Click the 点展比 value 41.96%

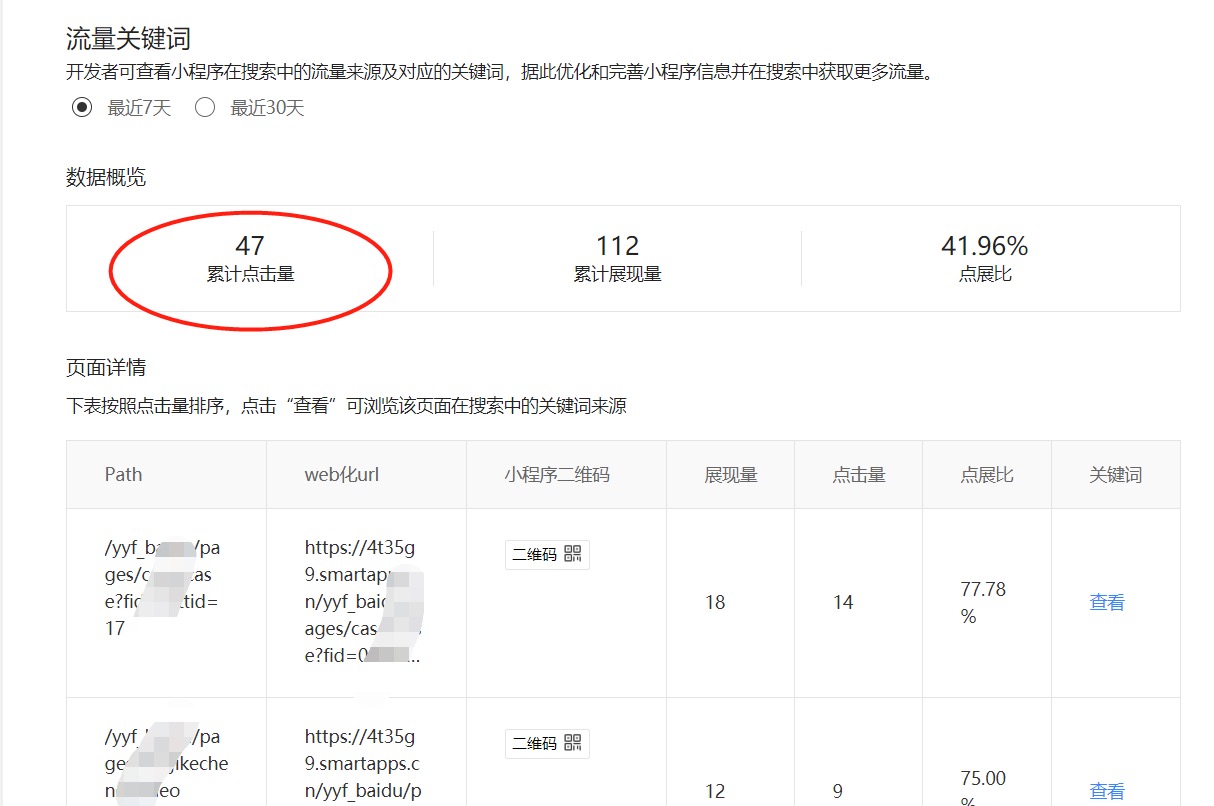tap(985, 245)
